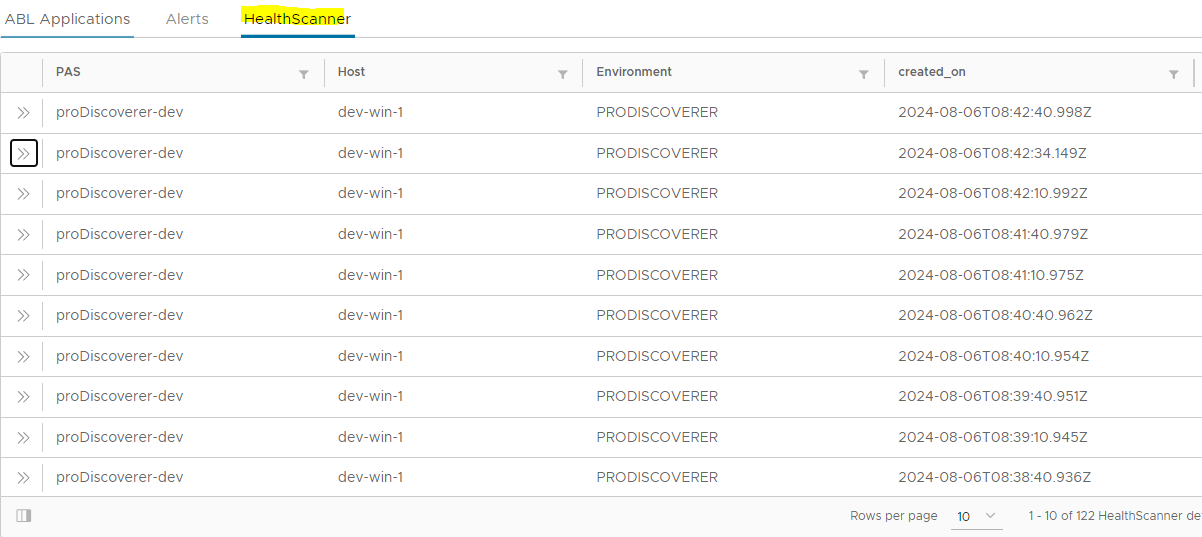1202x537 pixels.
Task: Click the 08:39:40.951Z timestamp cell
Action: point(993,397)
